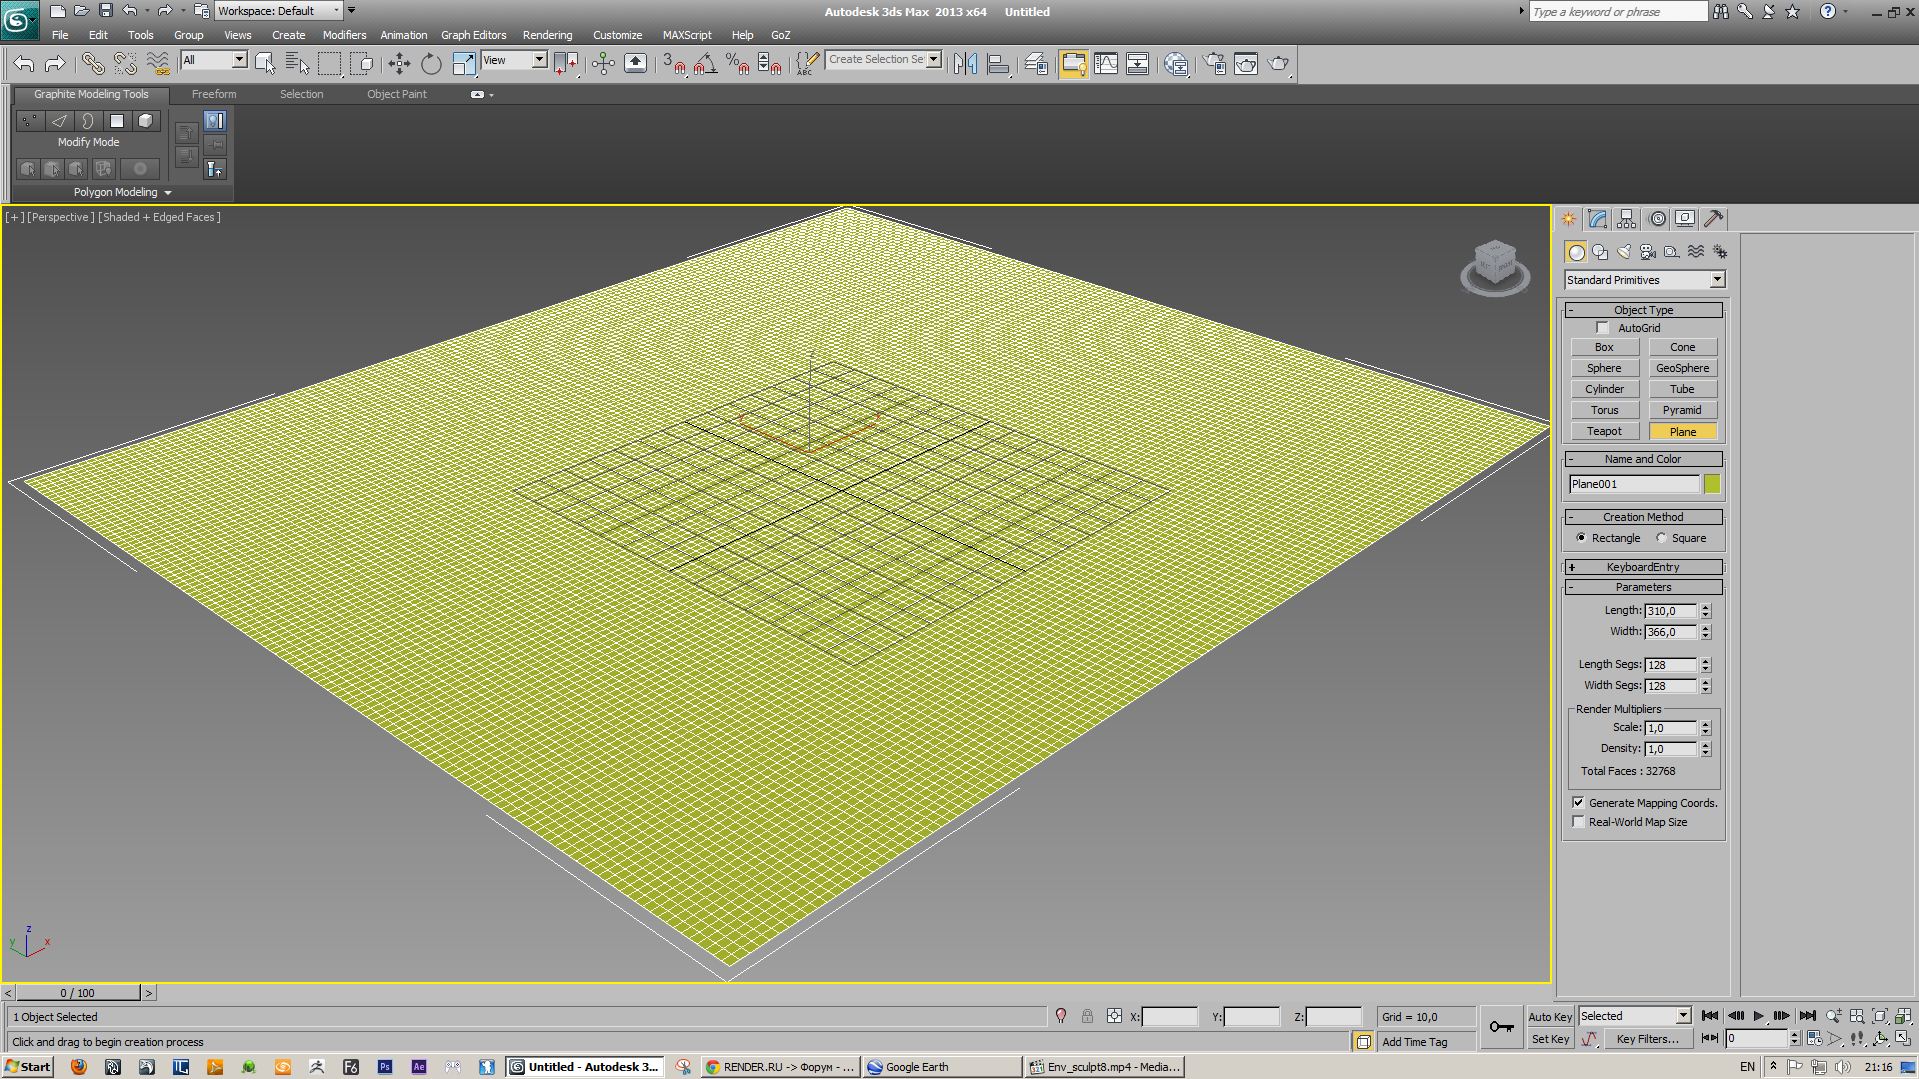Click the Plane001 object color swatch
Image resolution: width=1919 pixels, height=1079 pixels.
click(x=1712, y=484)
